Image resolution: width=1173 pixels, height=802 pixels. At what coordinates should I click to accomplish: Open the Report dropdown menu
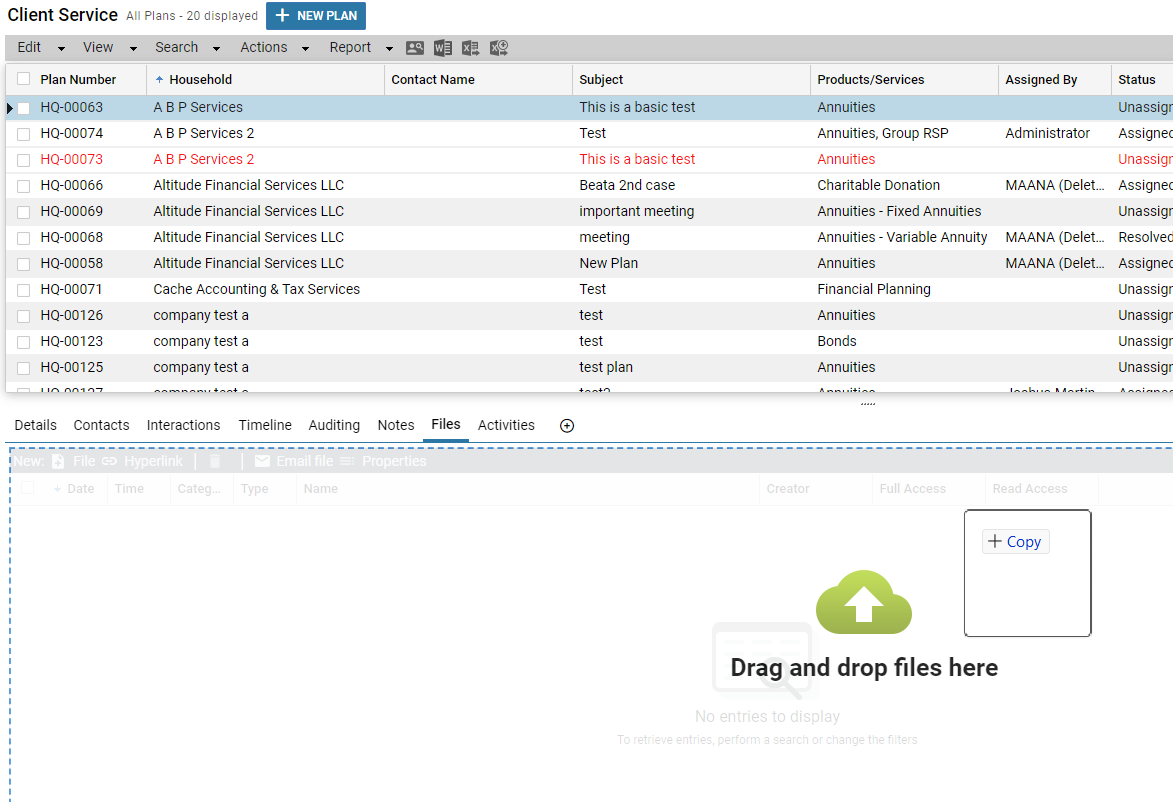[361, 47]
